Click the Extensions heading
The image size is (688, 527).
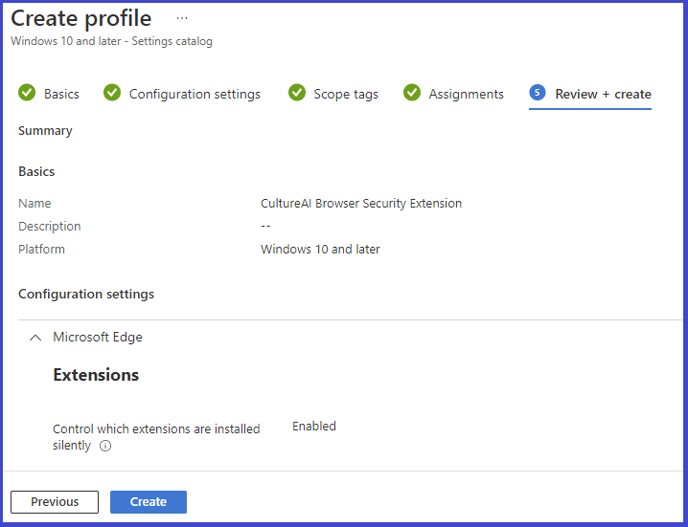coord(96,375)
